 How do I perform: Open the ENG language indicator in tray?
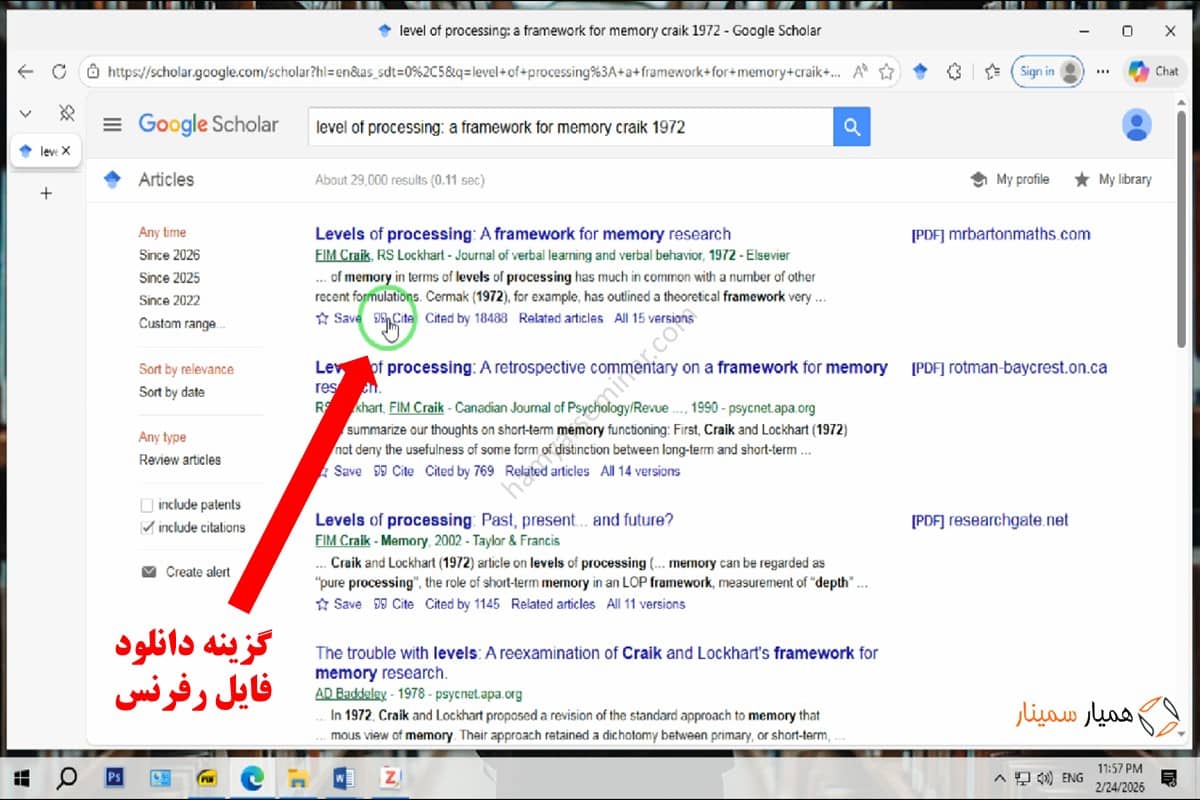(1072, 777)
